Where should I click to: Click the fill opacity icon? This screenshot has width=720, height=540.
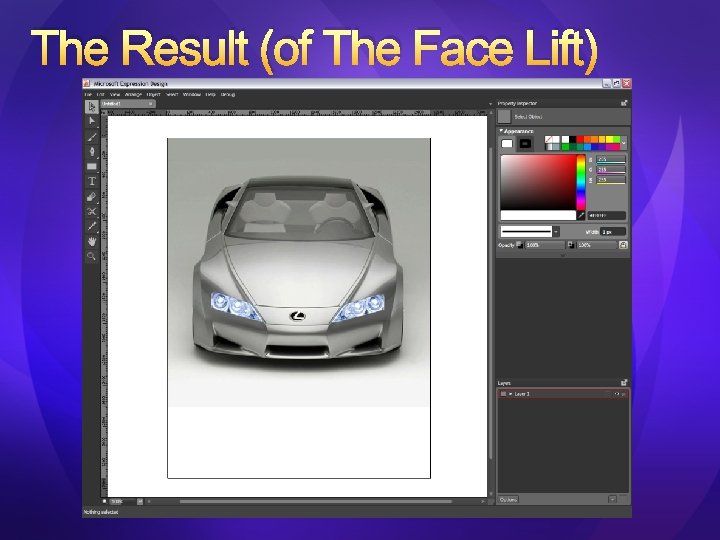[519, 245]
